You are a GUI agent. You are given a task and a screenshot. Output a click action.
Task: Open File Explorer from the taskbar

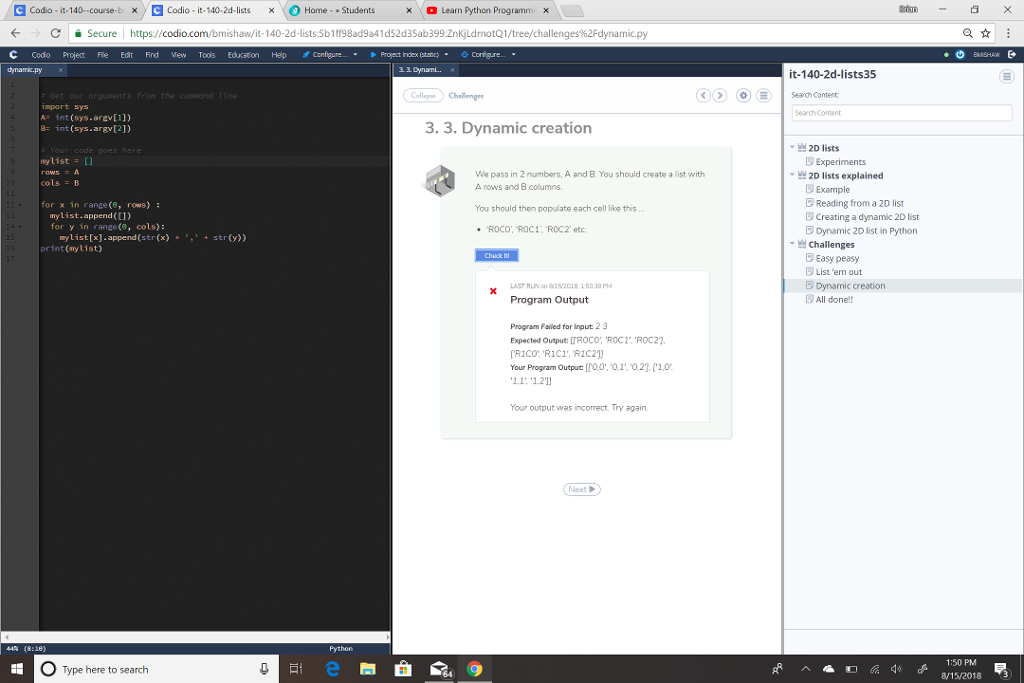tap(368, 669)
